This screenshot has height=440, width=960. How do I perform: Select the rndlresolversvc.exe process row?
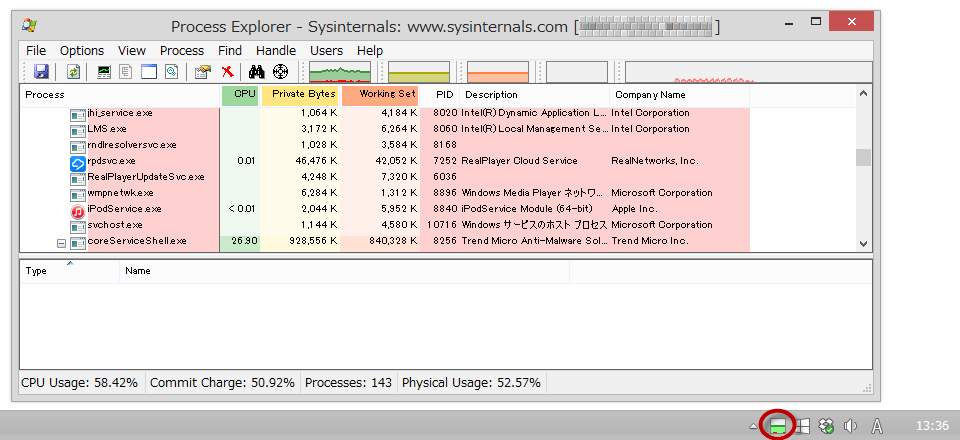(x=385, y=145)
